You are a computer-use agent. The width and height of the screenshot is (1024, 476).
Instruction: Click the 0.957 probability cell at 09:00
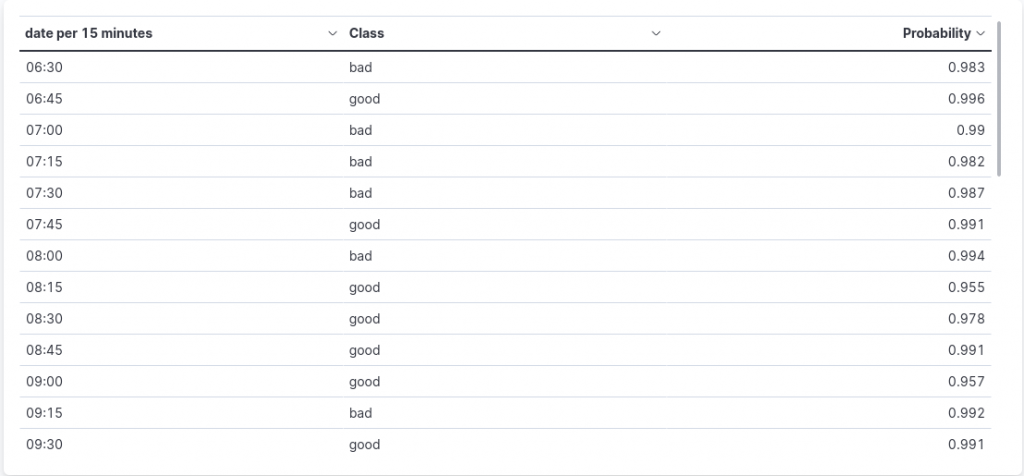[829, 381]
